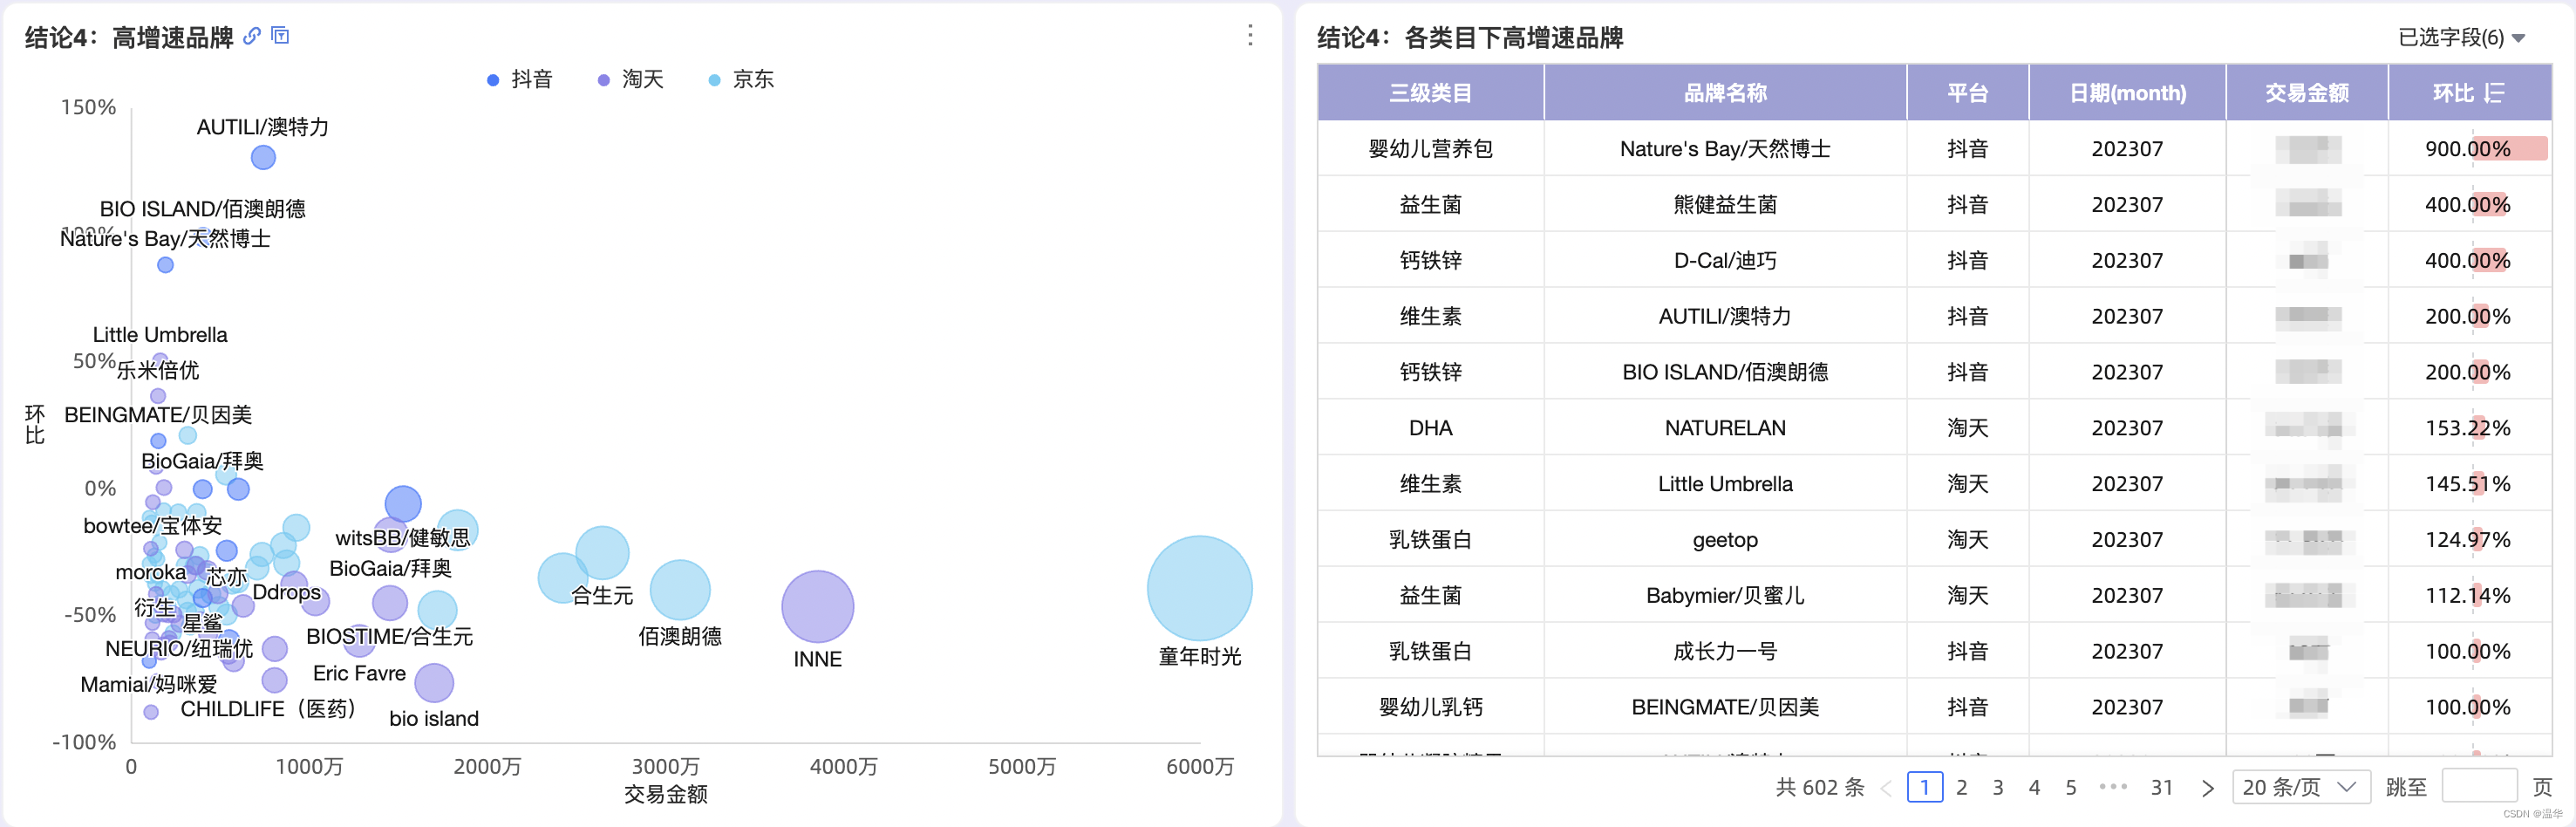This screenshot has height=827, width=2576.
Task: Click Little Umbrella table cell
Action: (x=1725, y=484)
